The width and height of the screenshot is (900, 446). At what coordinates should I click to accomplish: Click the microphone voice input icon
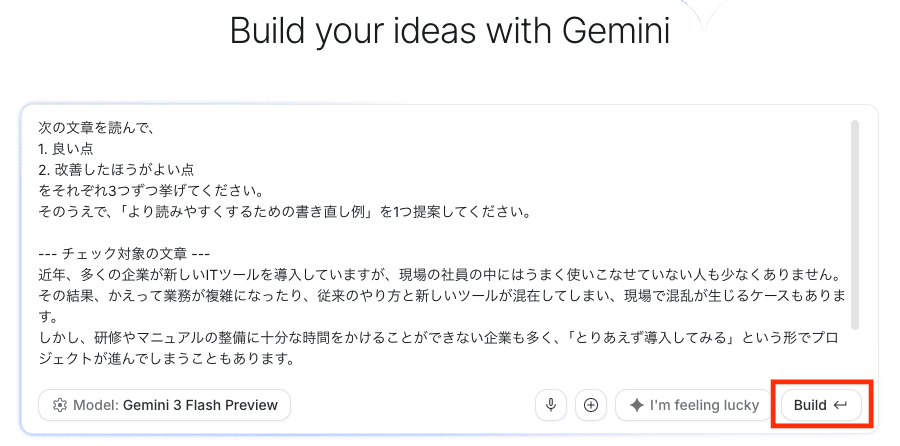550,405
